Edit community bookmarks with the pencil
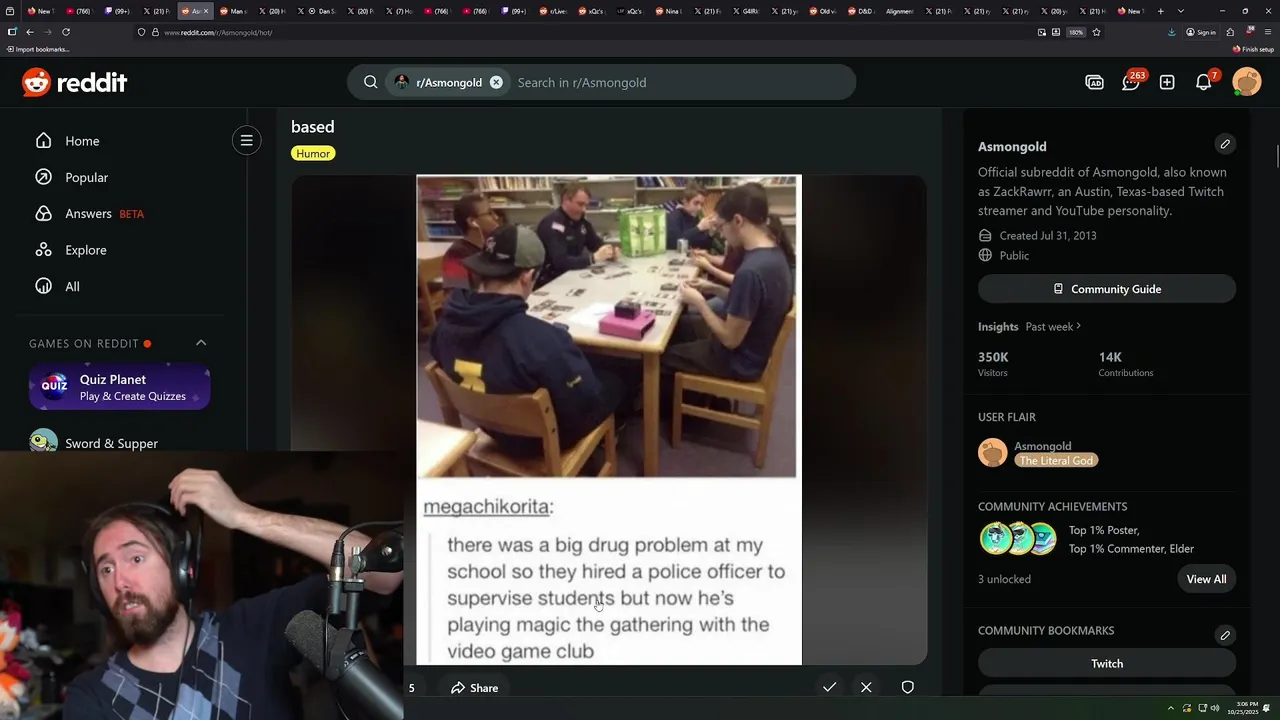1280x720 pixels. [1225, 635]
